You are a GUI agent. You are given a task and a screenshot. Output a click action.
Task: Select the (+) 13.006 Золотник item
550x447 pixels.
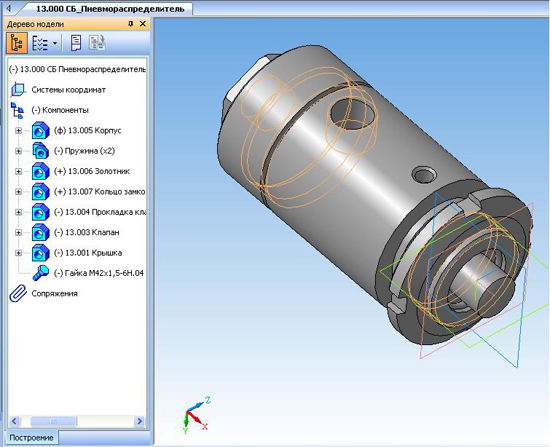92,171
